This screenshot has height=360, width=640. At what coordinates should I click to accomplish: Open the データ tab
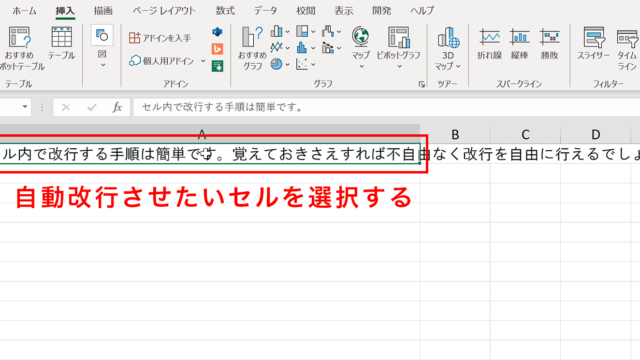[265, 11]
